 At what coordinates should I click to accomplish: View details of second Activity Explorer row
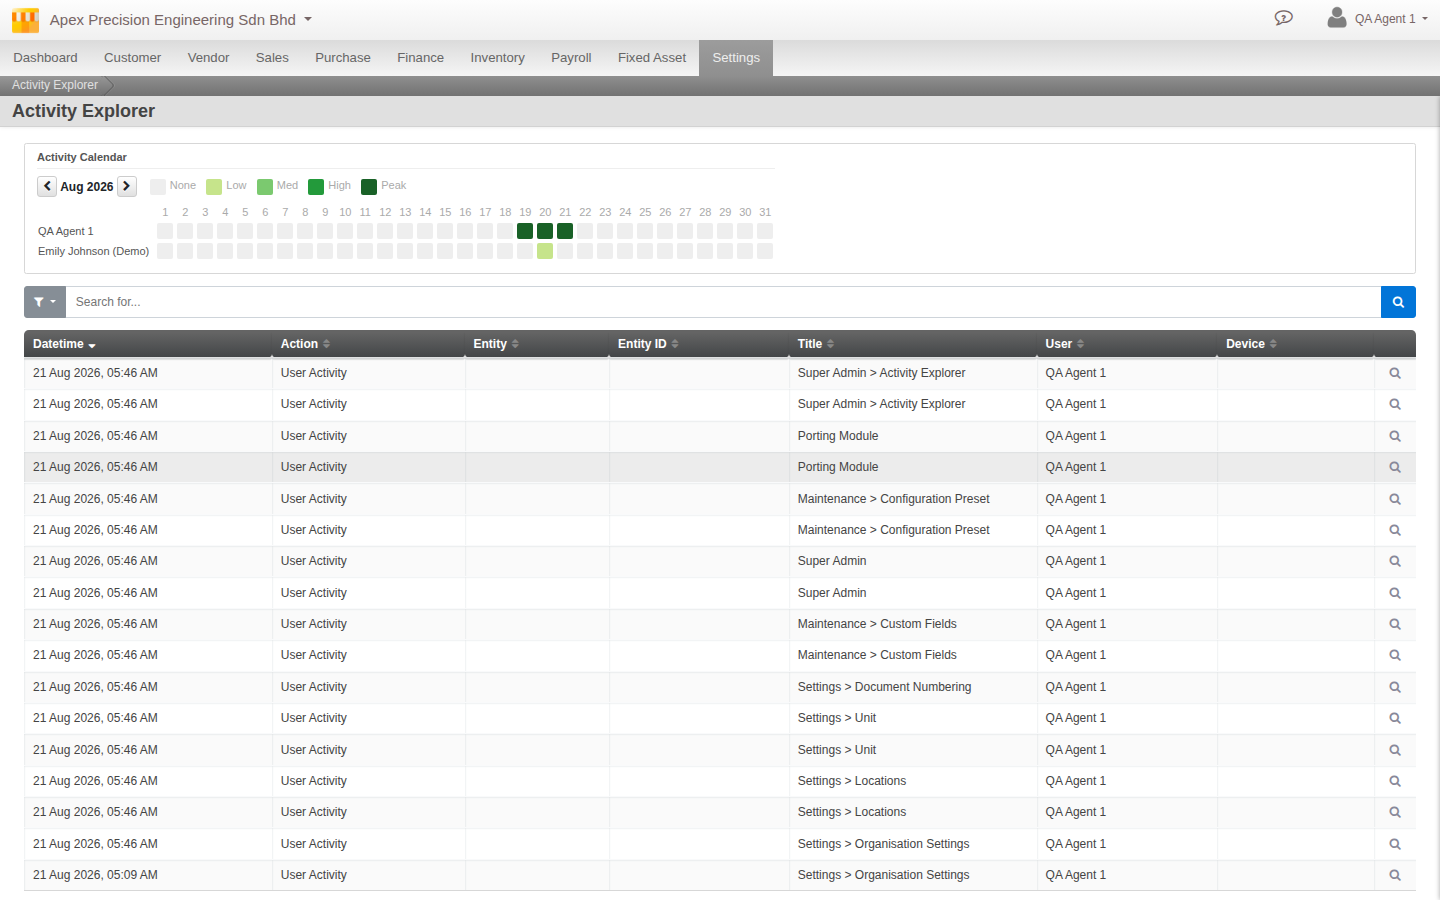coord(1395,404)
